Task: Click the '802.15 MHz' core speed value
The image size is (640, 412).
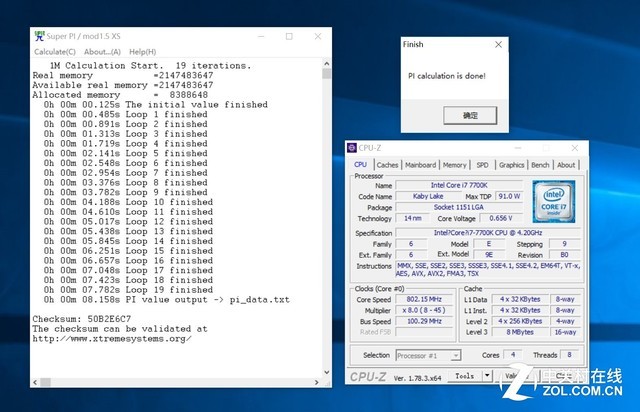Action: tap(424, 299)
